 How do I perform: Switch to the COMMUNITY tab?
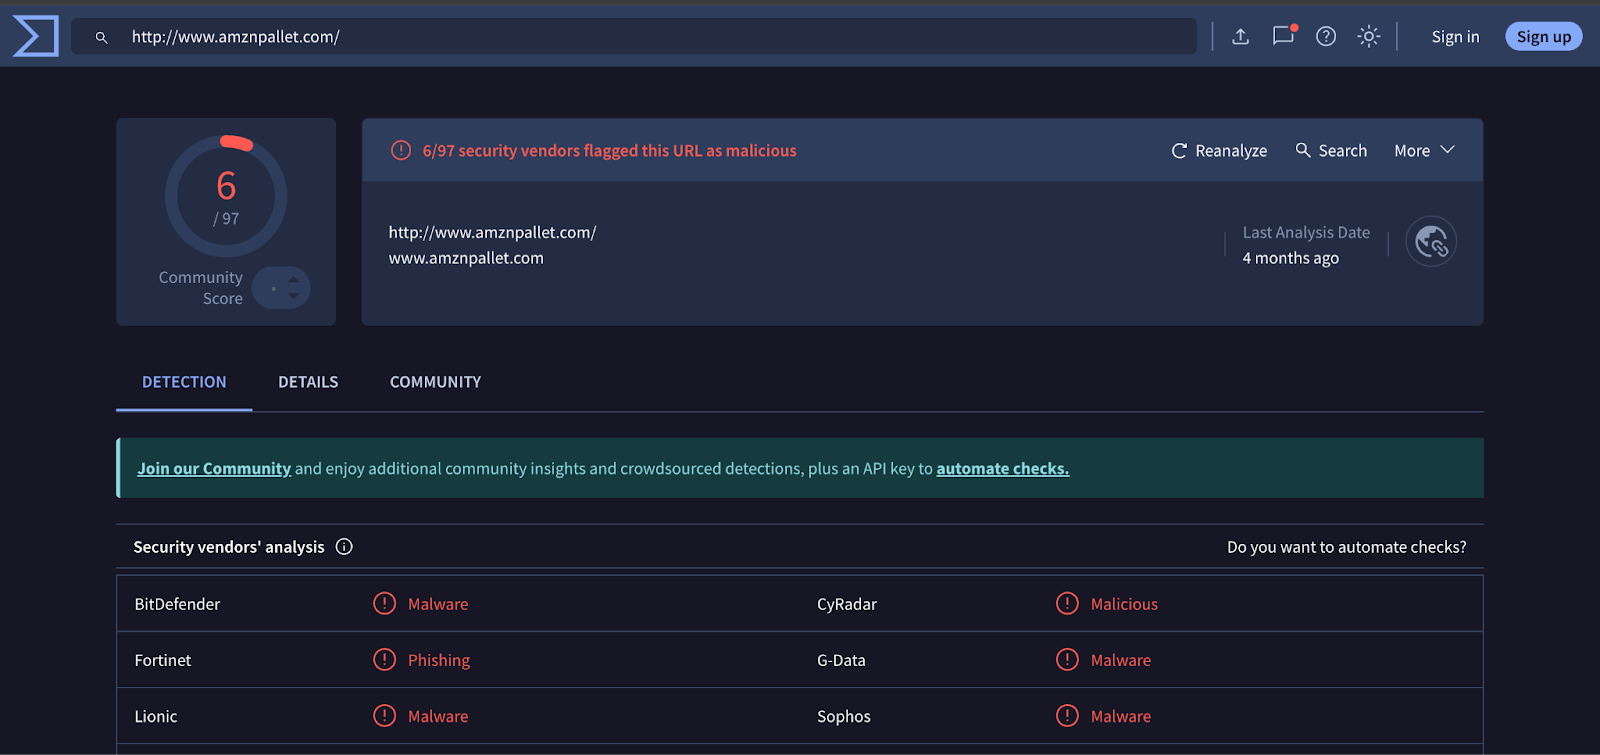click(x=435, y=382)
